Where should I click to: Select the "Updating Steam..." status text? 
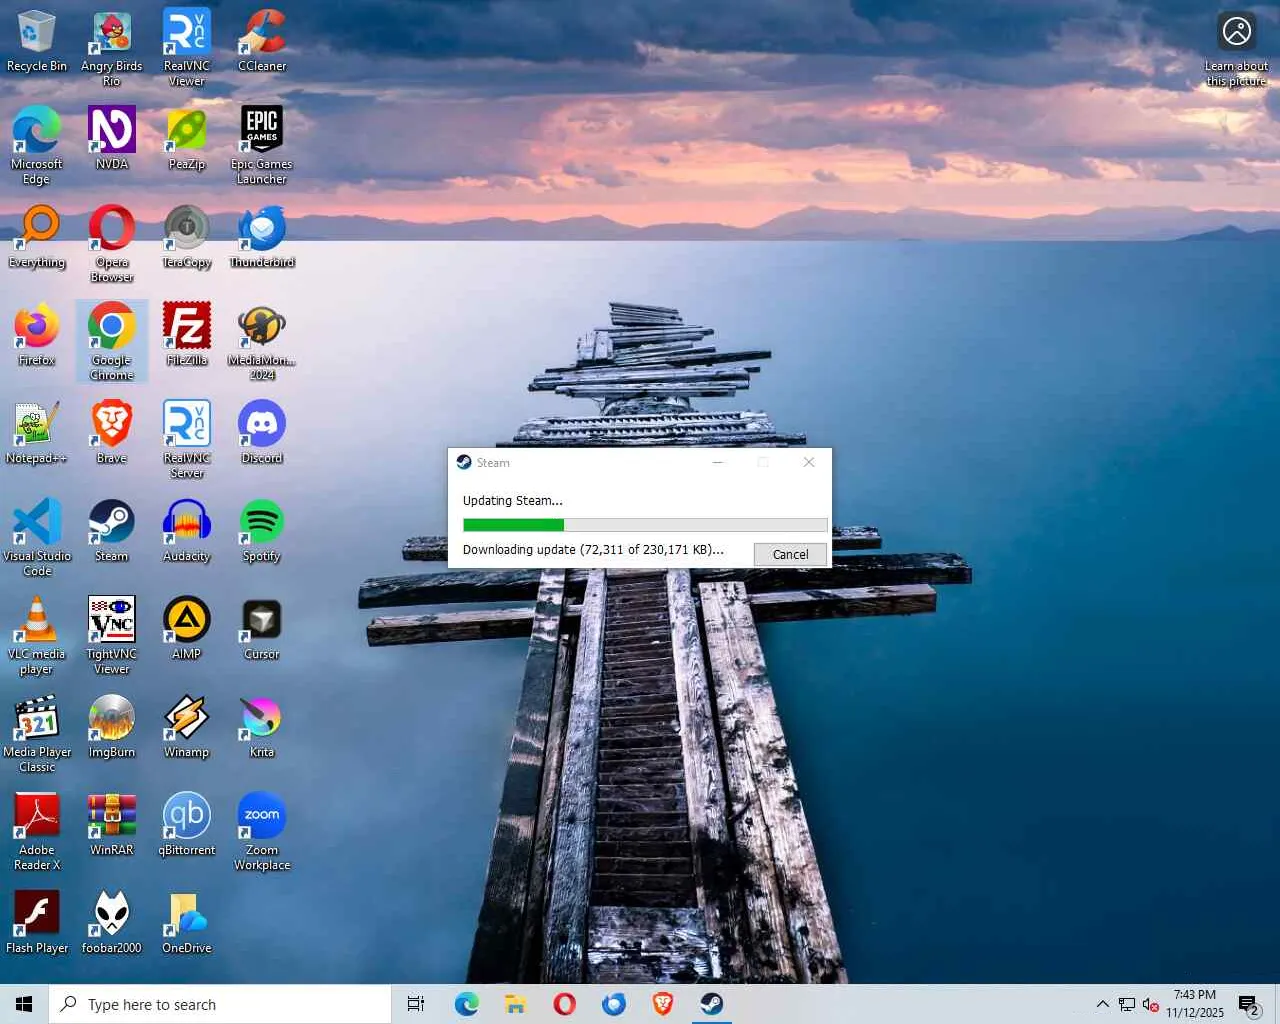[x=513, y=500]
